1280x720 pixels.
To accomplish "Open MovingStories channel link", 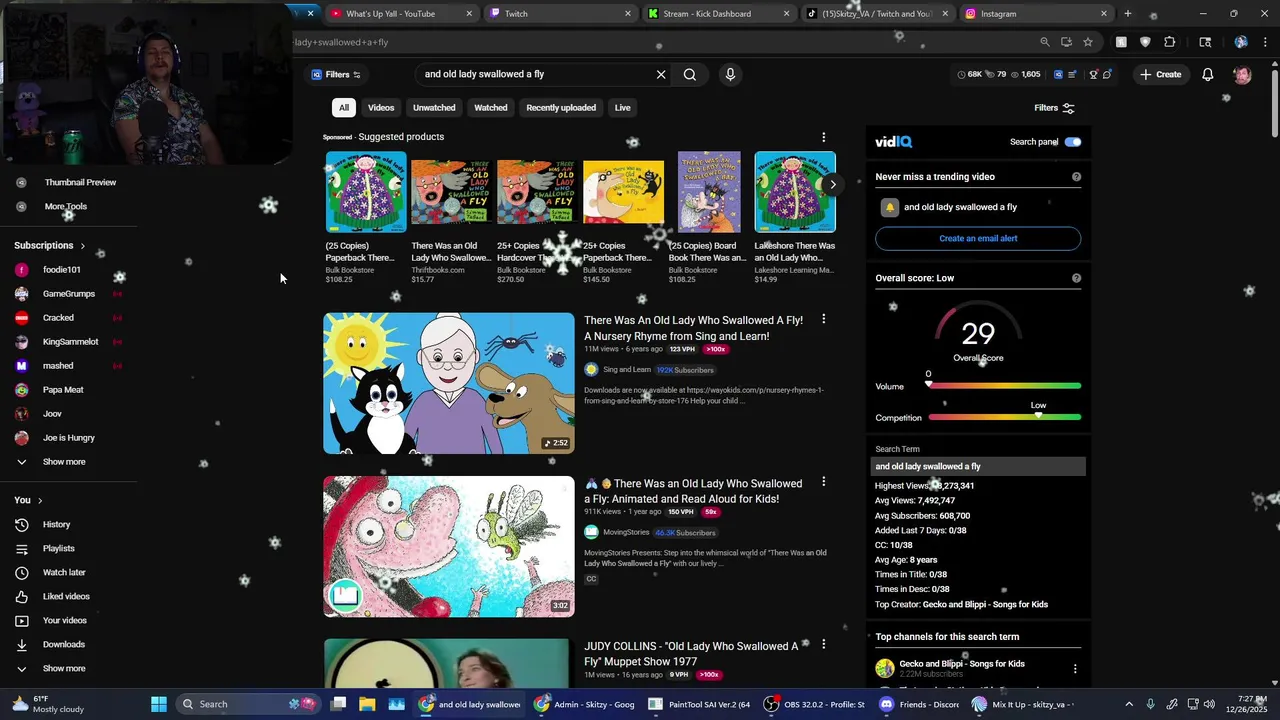I will tap(626, 532).
